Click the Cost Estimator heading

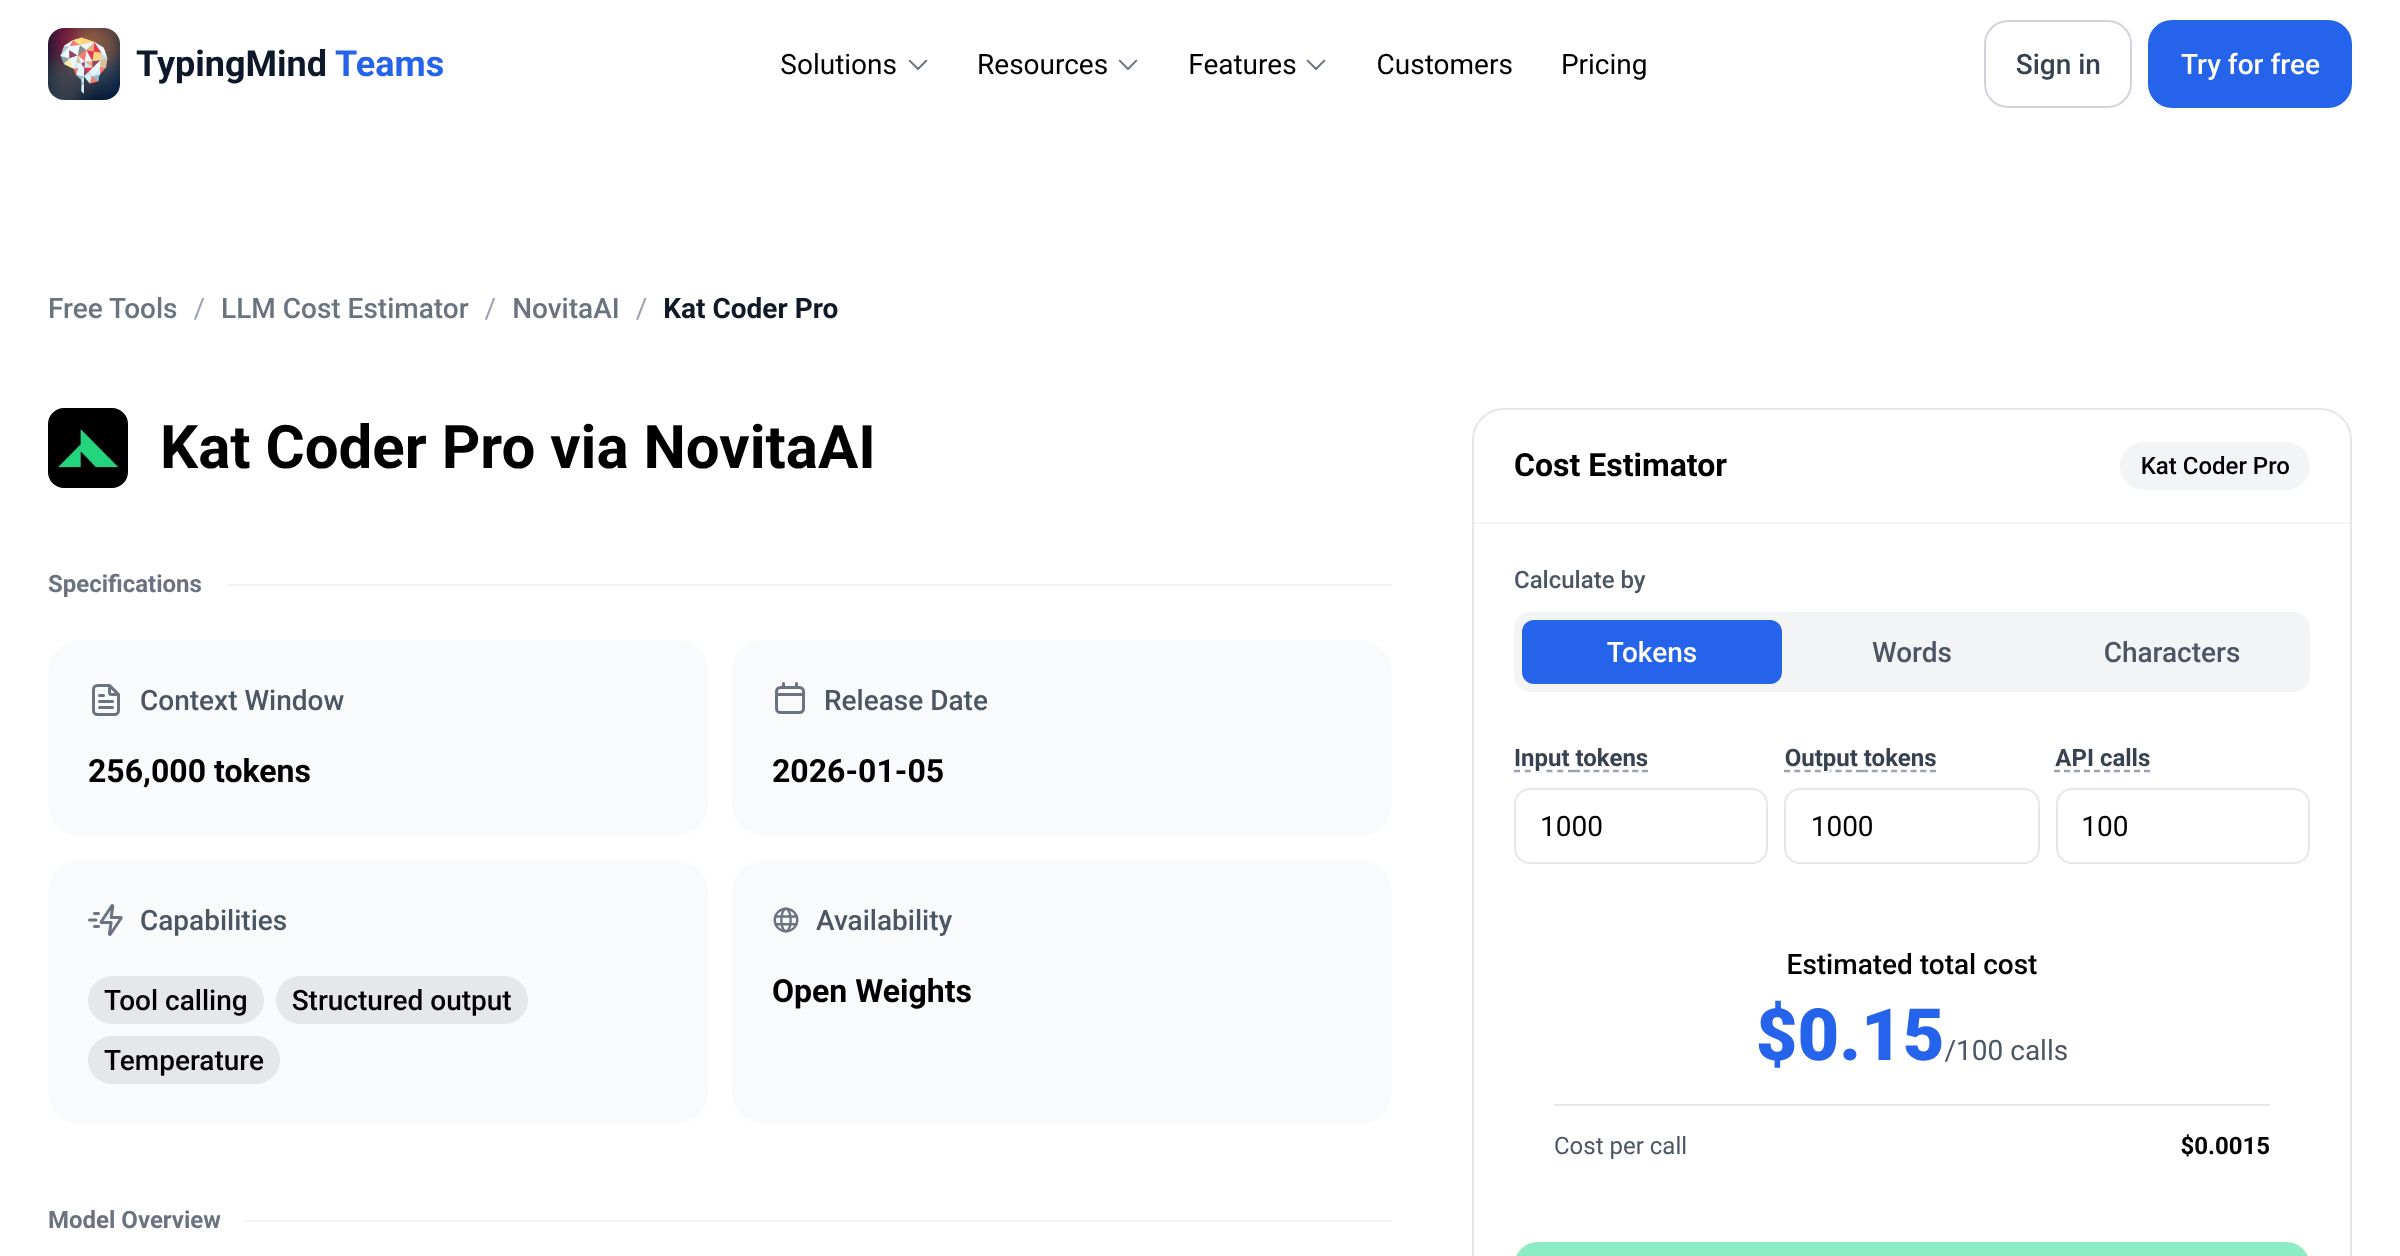[x=1620, y=465]
